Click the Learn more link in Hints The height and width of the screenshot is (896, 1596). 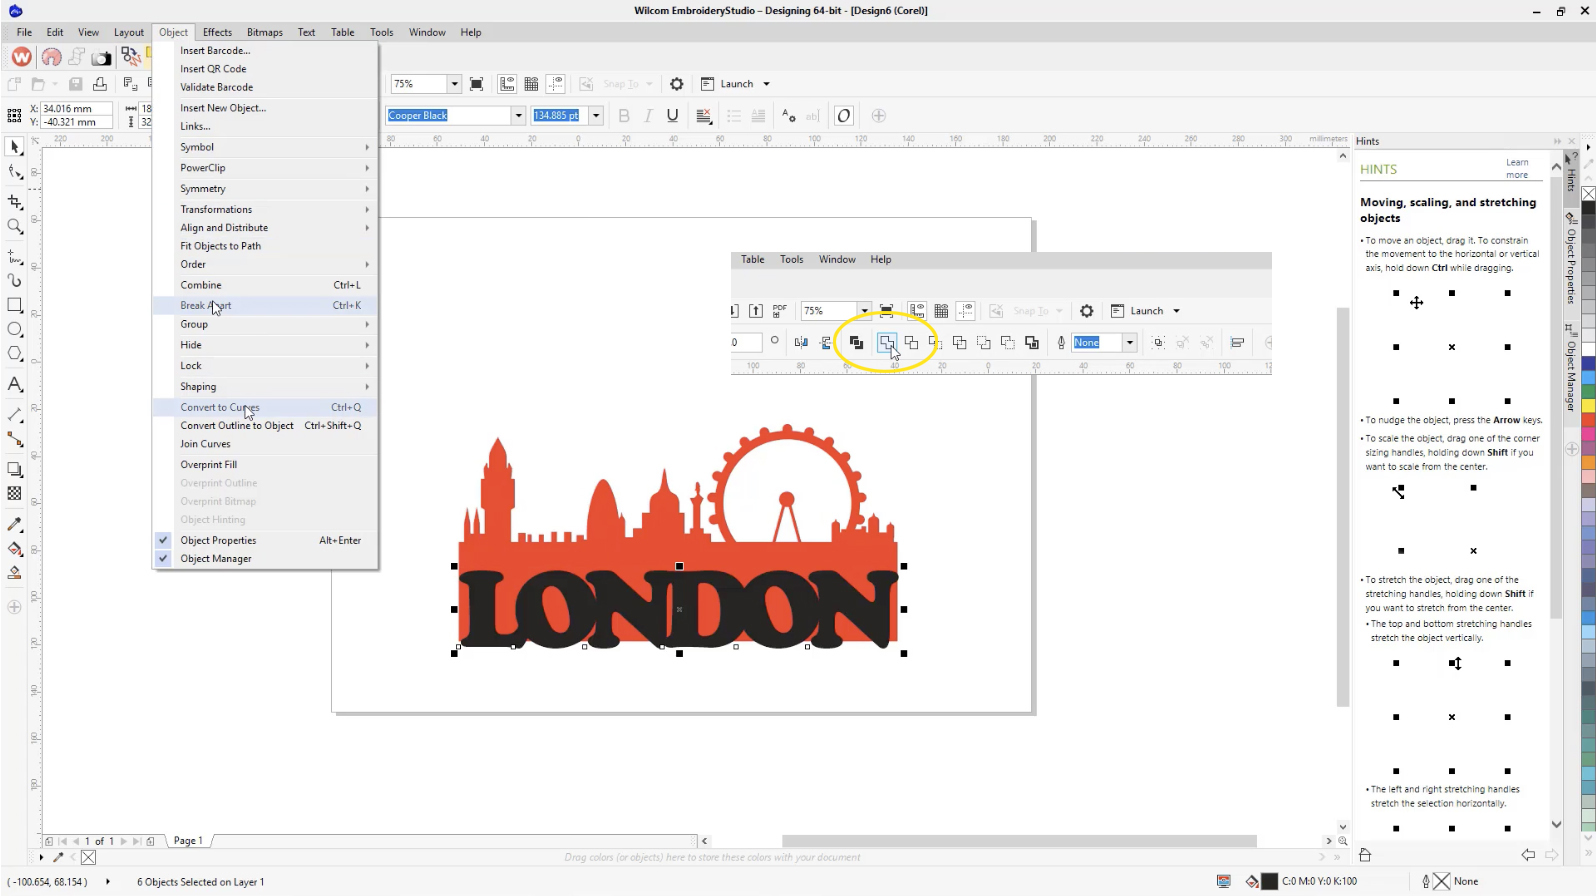pyautogui.click(x=1516, y=168)
